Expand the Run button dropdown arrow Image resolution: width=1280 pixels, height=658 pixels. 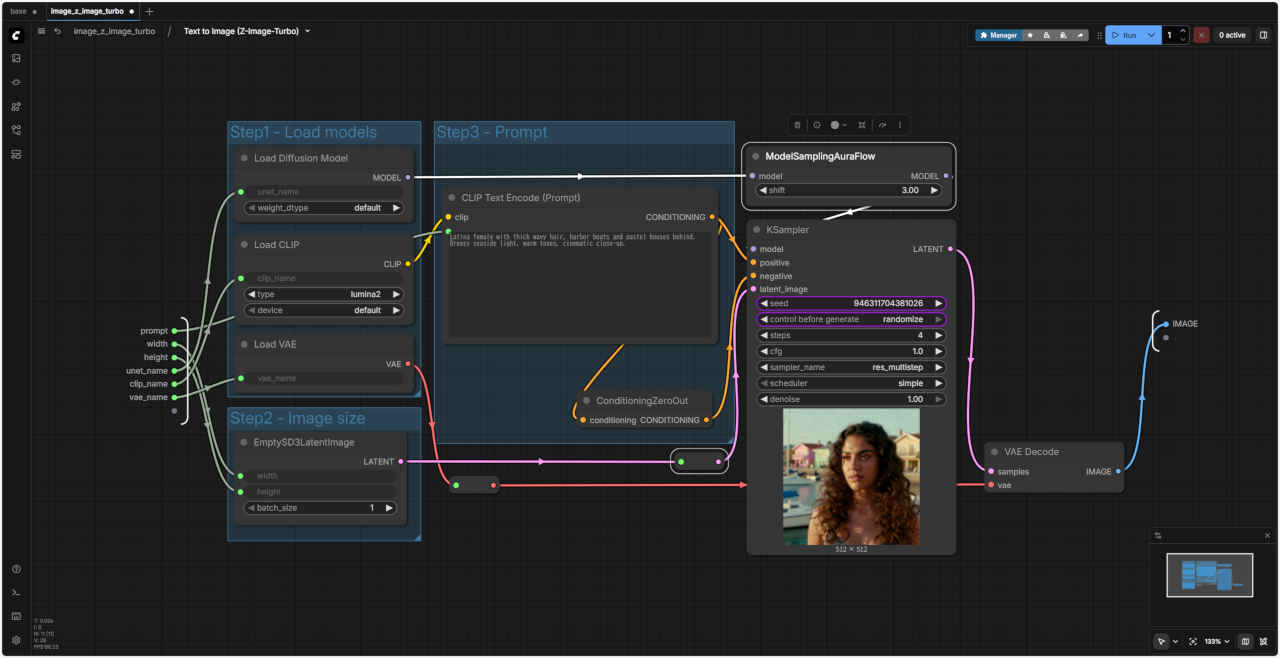(x=1151, y=35)
